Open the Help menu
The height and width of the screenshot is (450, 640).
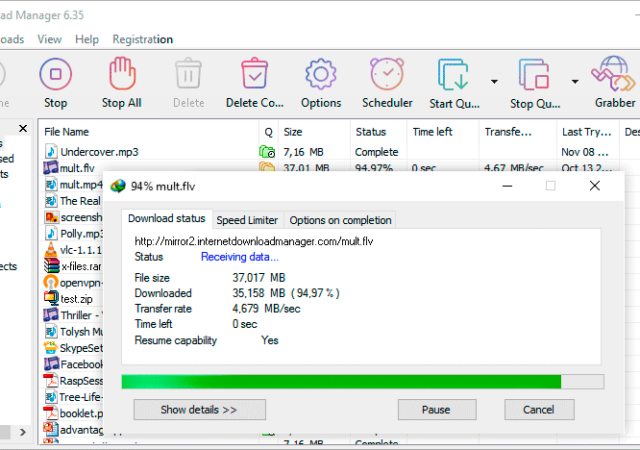click(87, 39)
